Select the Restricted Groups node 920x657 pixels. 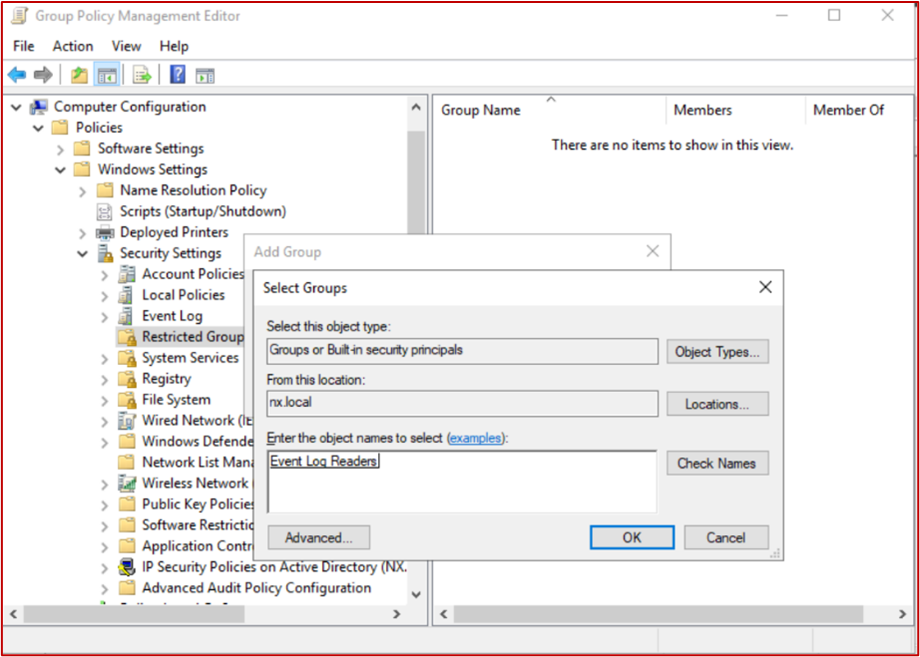(182, 336)
